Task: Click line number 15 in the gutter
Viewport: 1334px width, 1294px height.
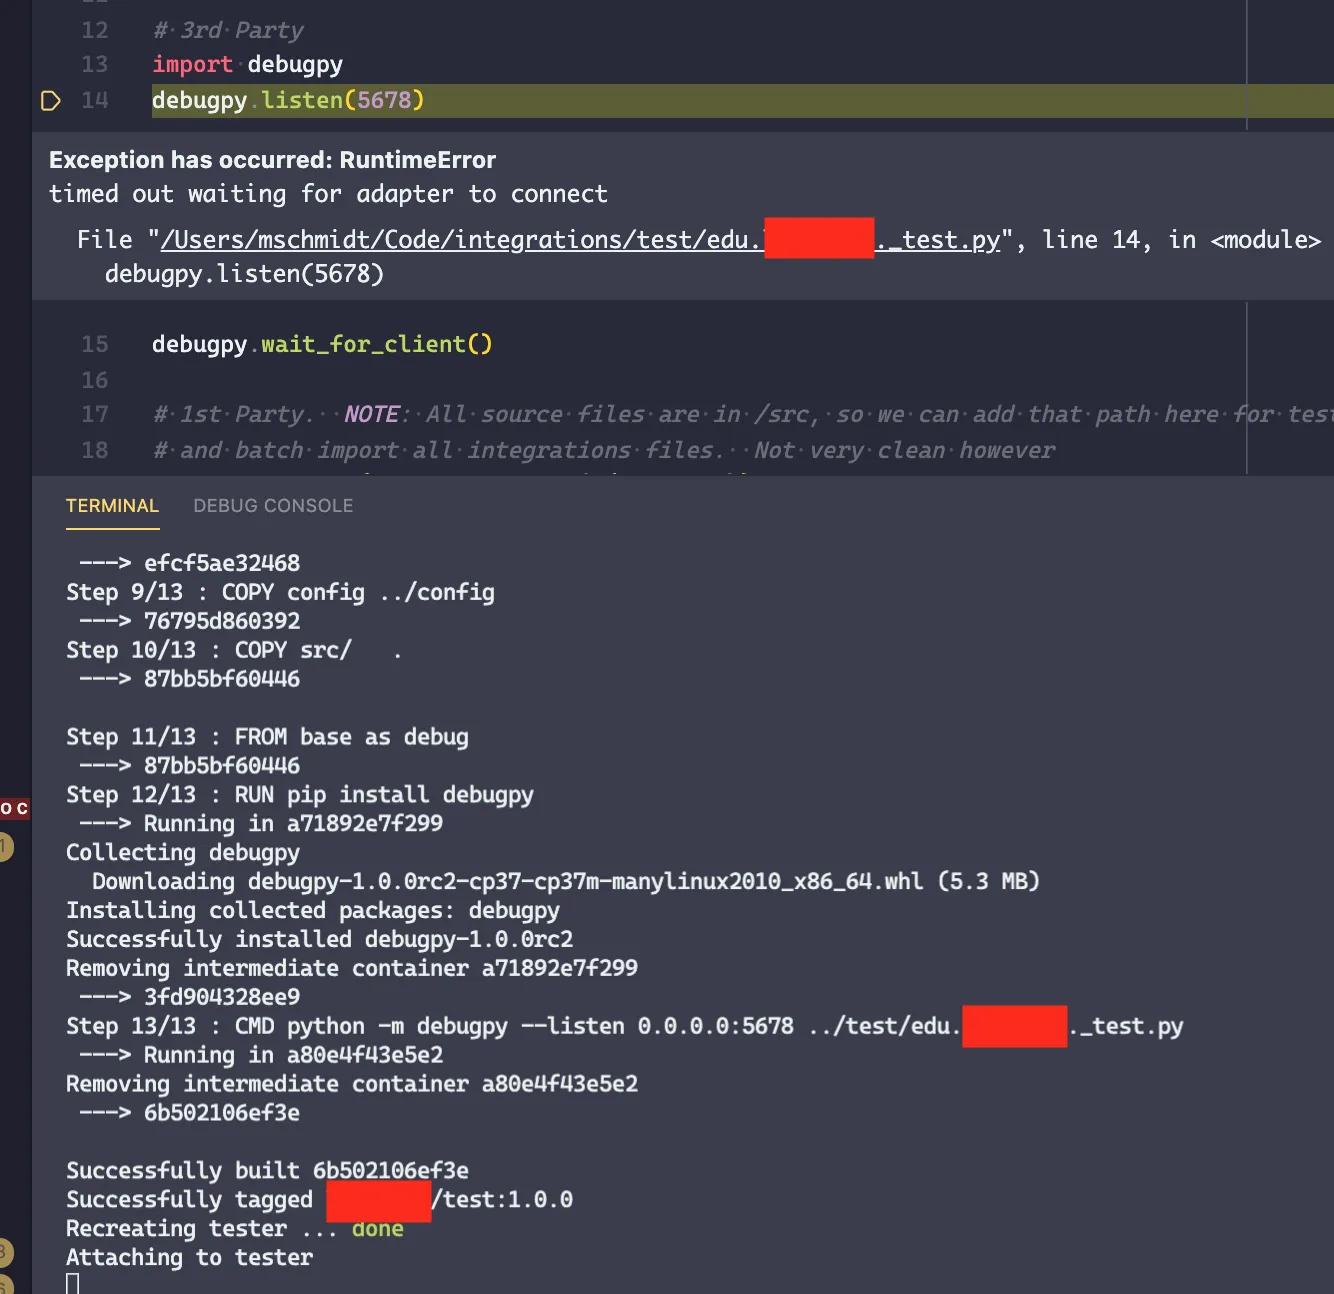Action: point(95,344)
